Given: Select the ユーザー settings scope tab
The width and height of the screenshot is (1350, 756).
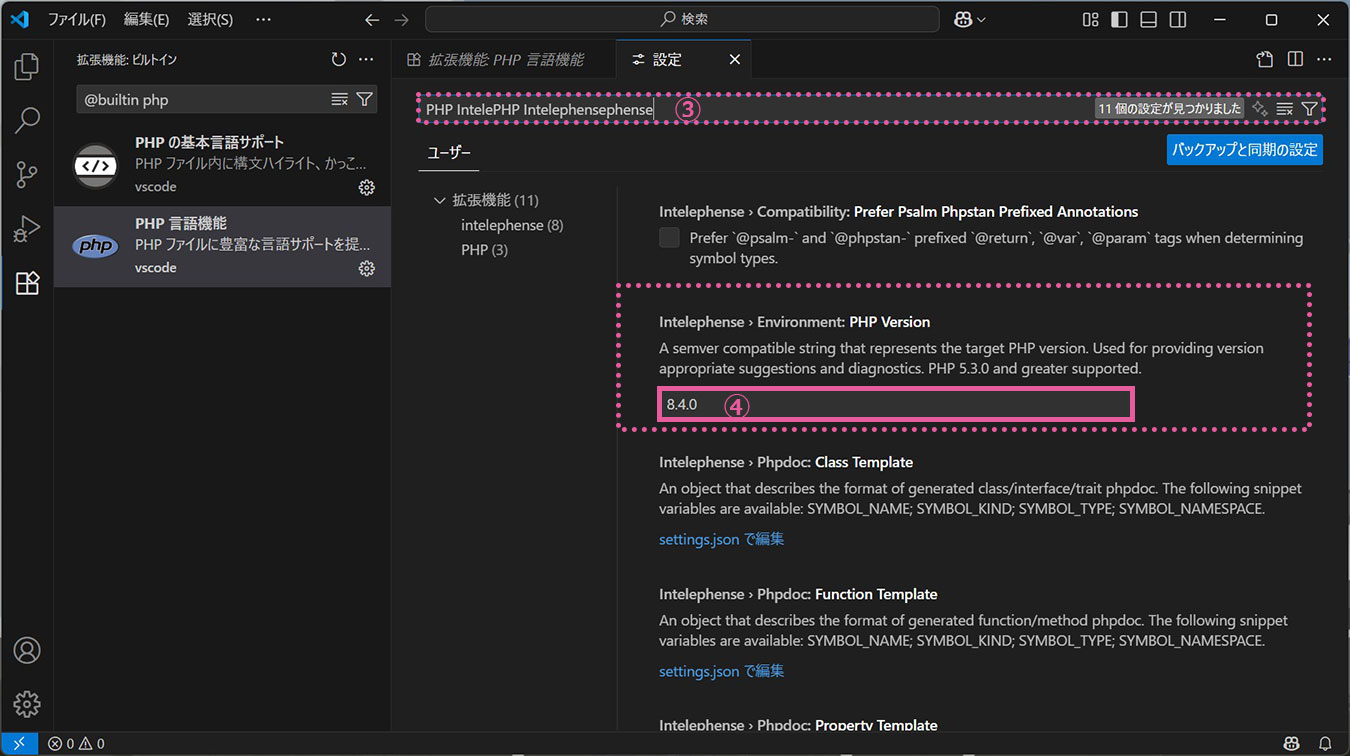Looking at the screenshot, I should tap(449, 153).
